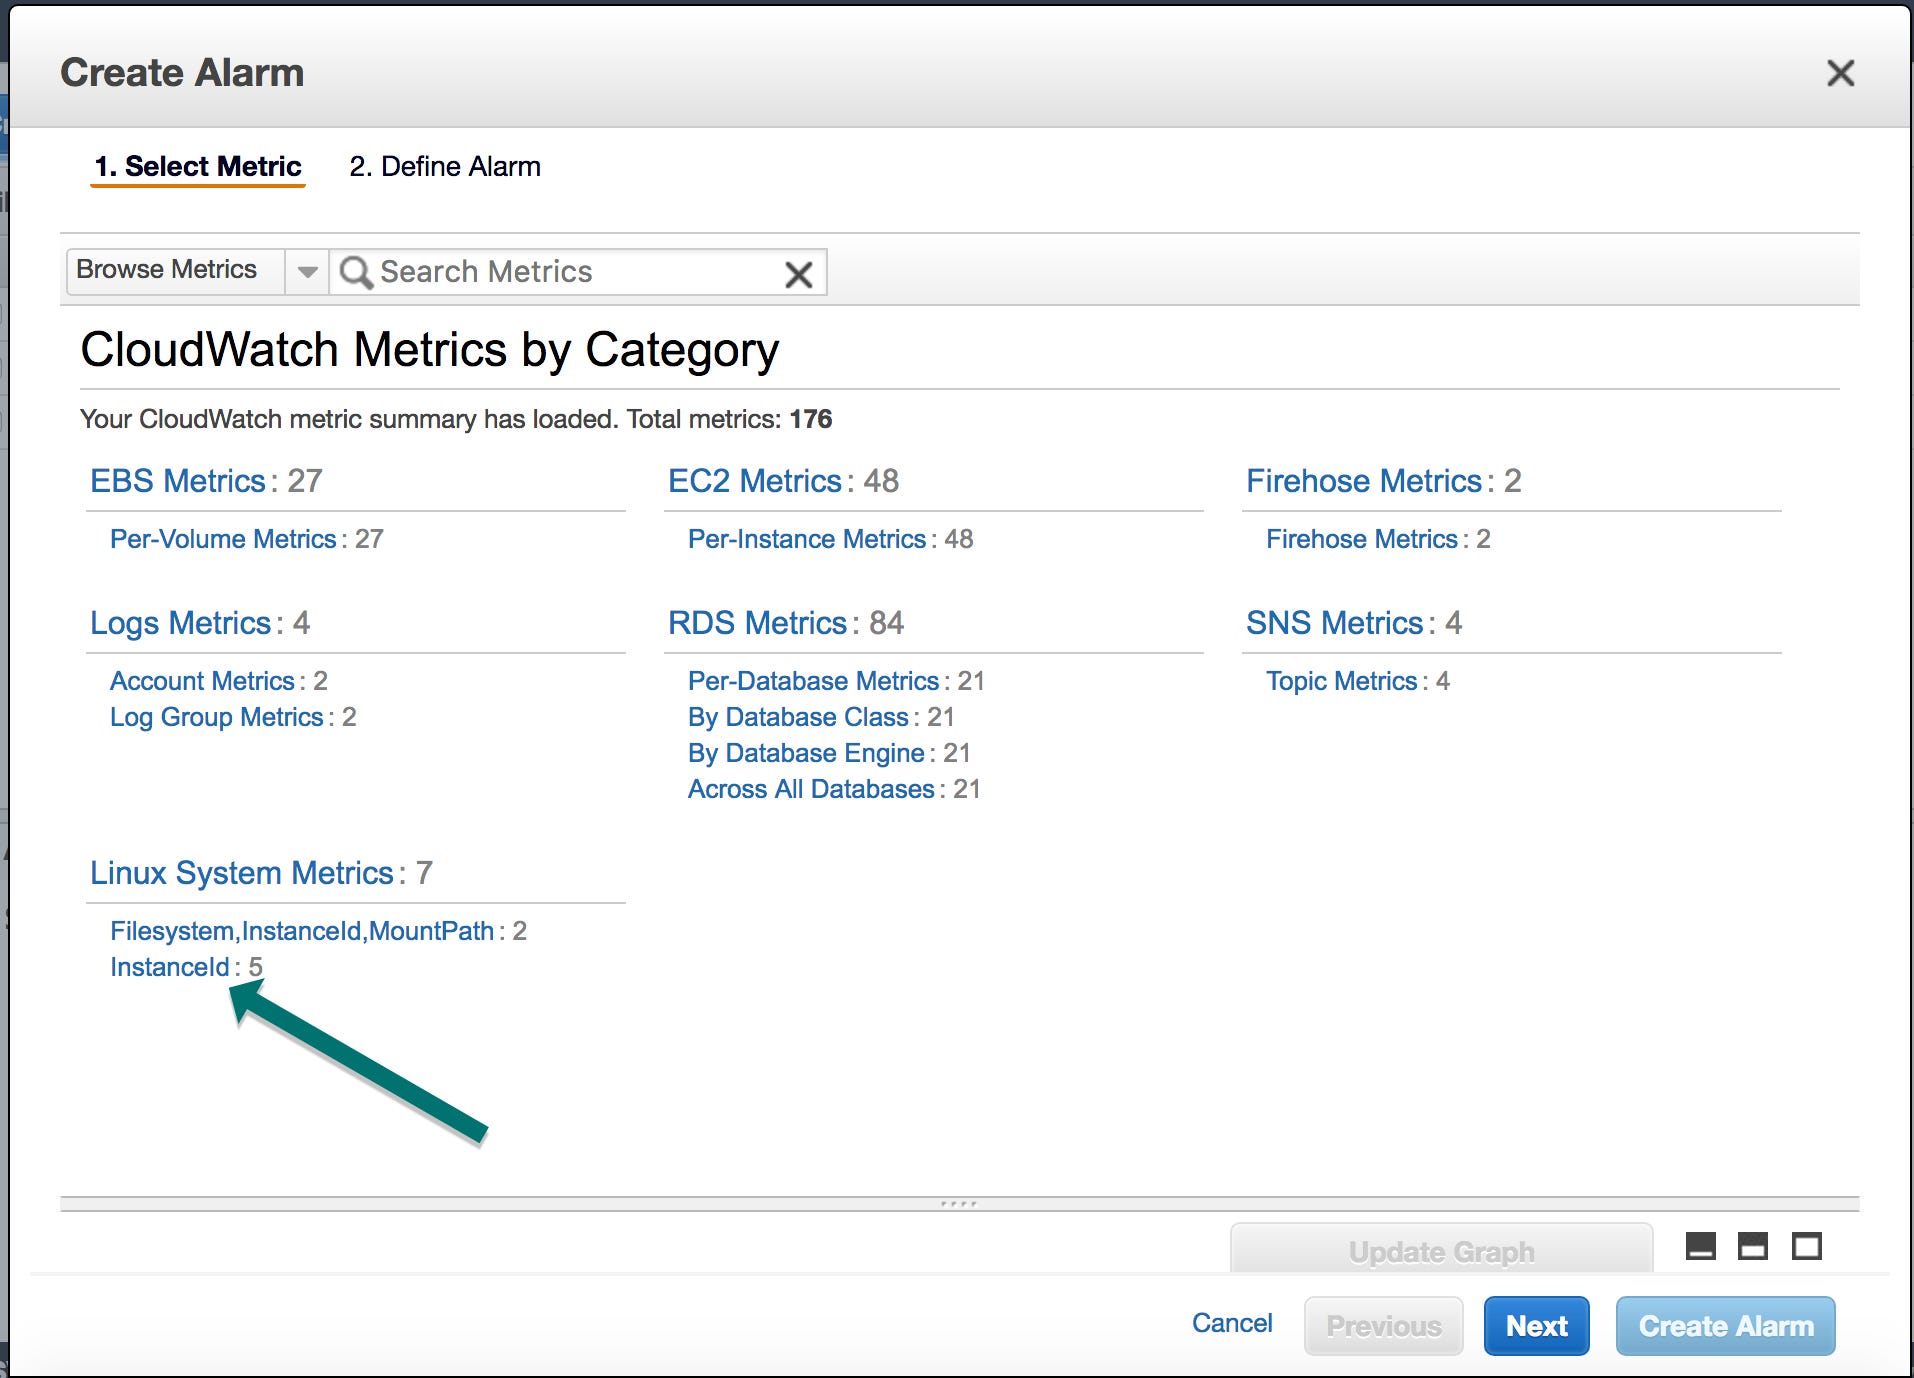The width and height of the screenshot is (1914, 1378).
Task: Click the Cancel link
Action: click(1232, 1323)
